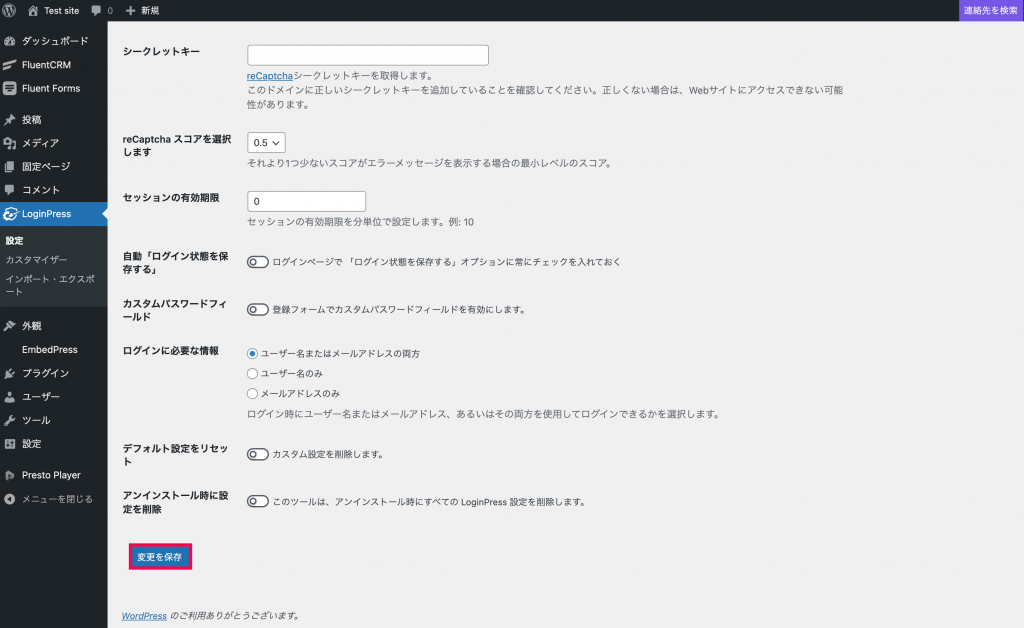Open 固定ページ menu label

point(46,166)
